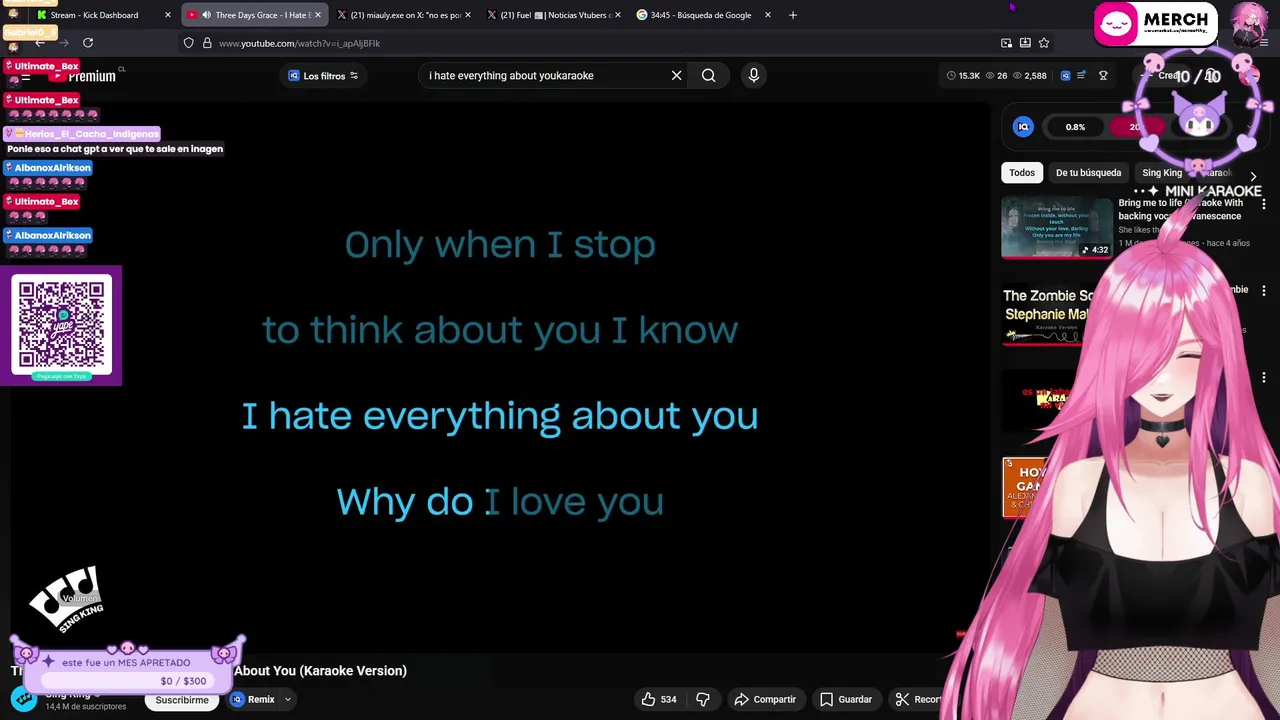
Task: Close the miauly.exe X tab
Action: [467, 15]
